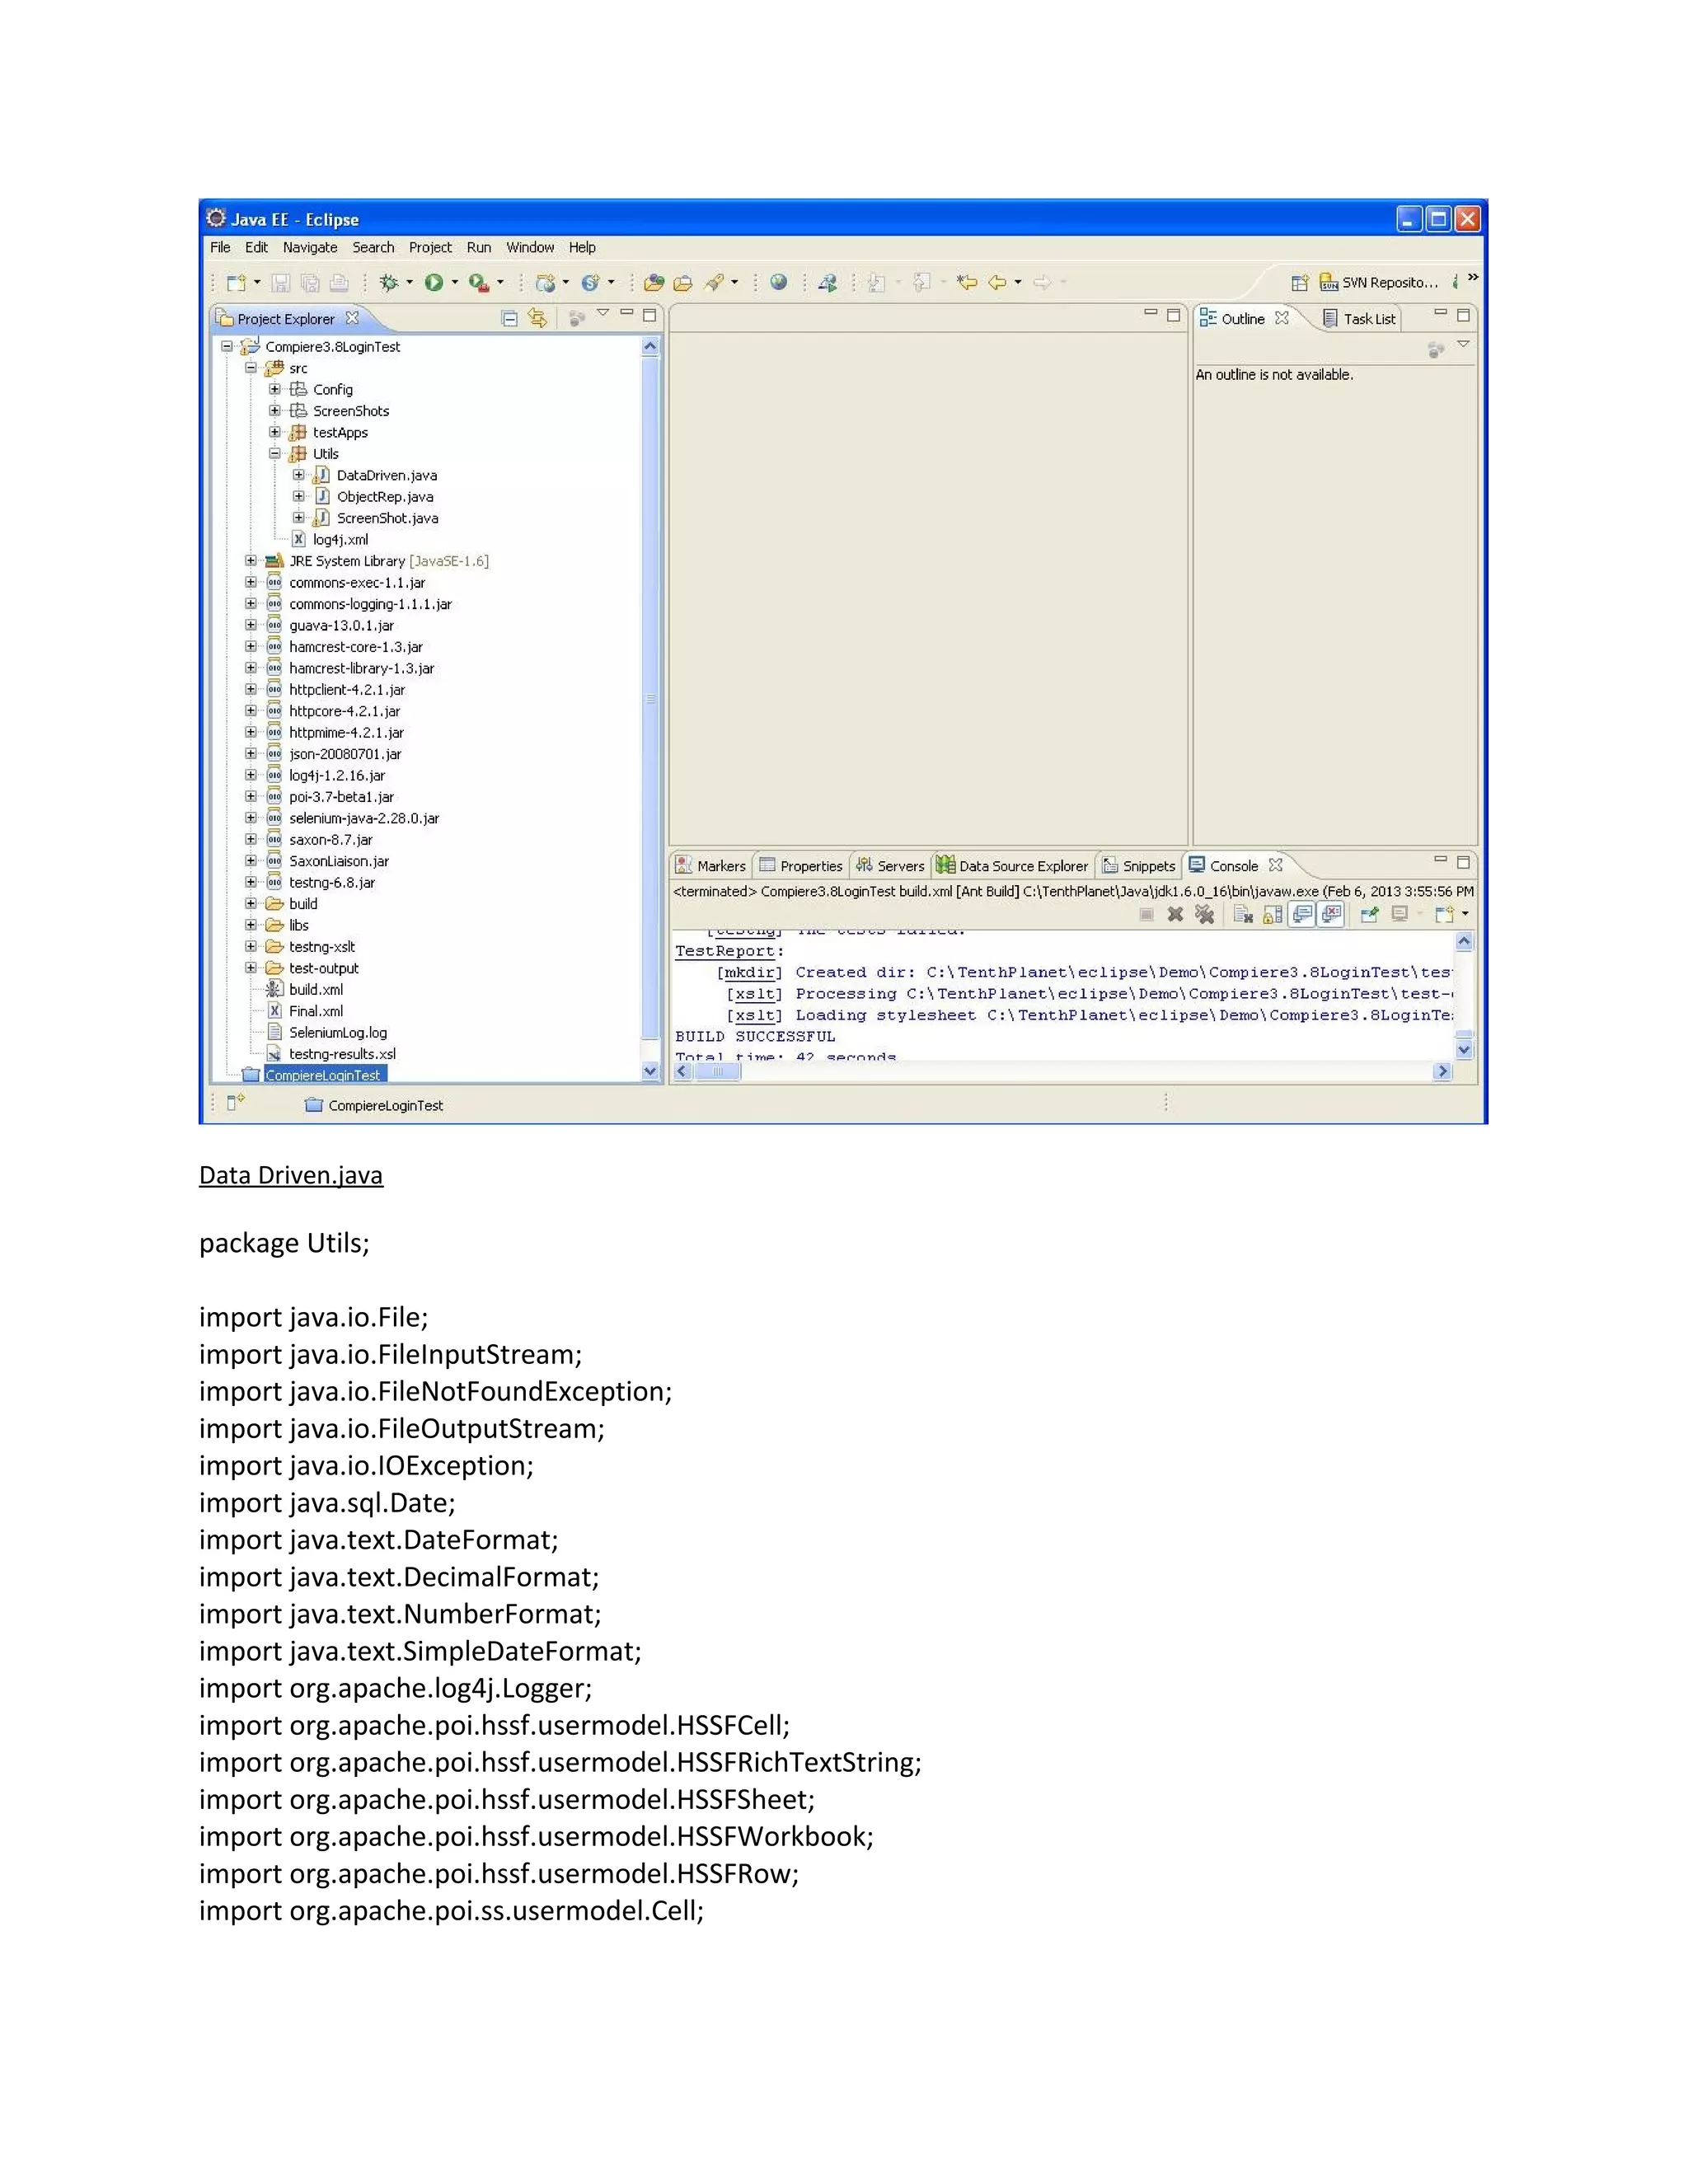The image size is (1688, 2184).
Task: Click the Save toolbar icon
Action: [x=281, y=283]
